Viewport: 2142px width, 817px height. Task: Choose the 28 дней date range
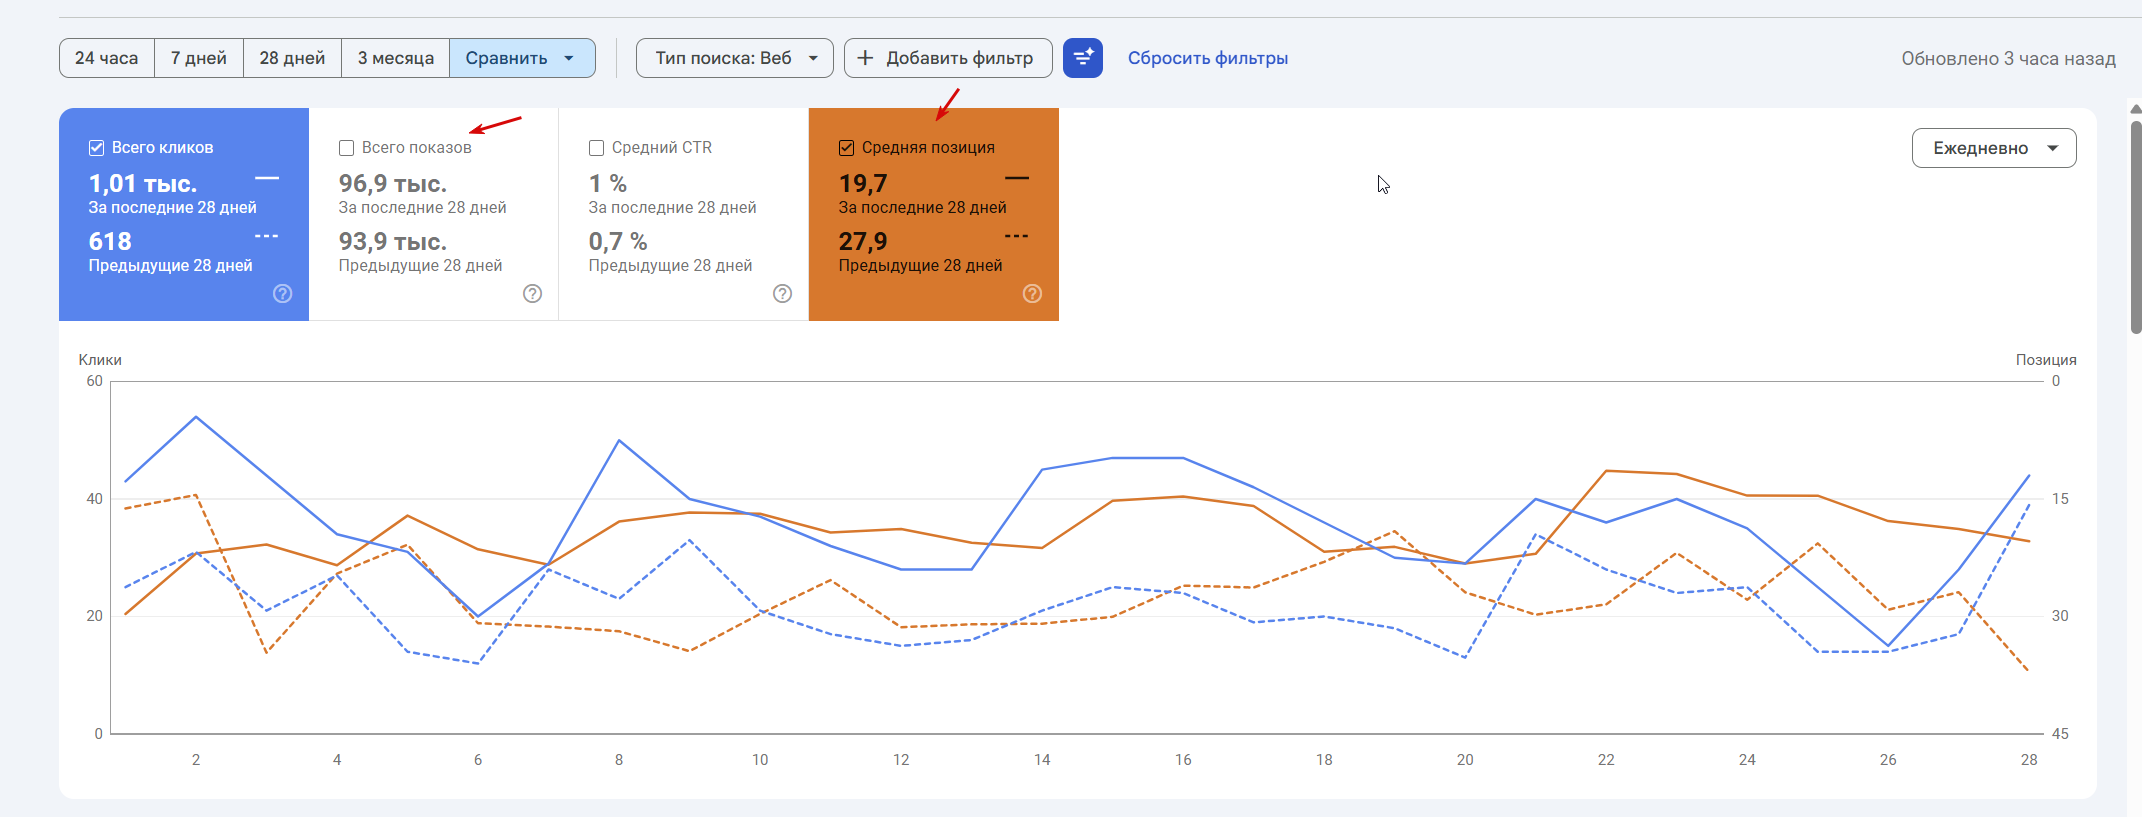pyautogui.click(x=292, y=58)
